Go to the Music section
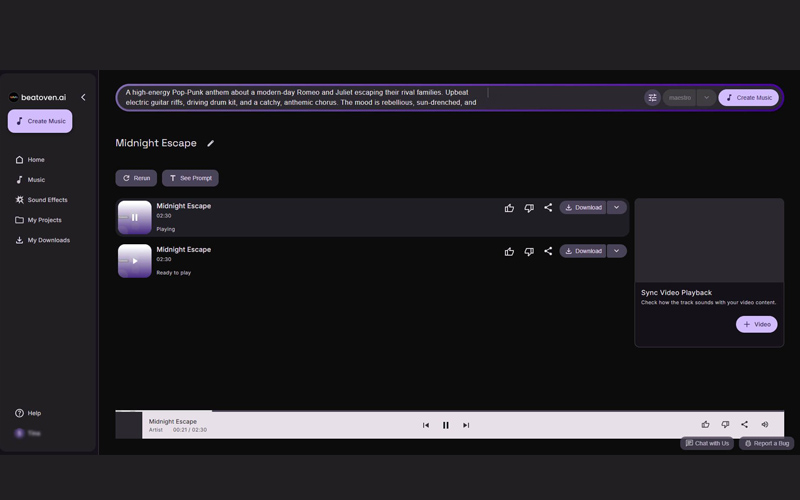Viewport: 800px width, 500px height. [30, 180]
